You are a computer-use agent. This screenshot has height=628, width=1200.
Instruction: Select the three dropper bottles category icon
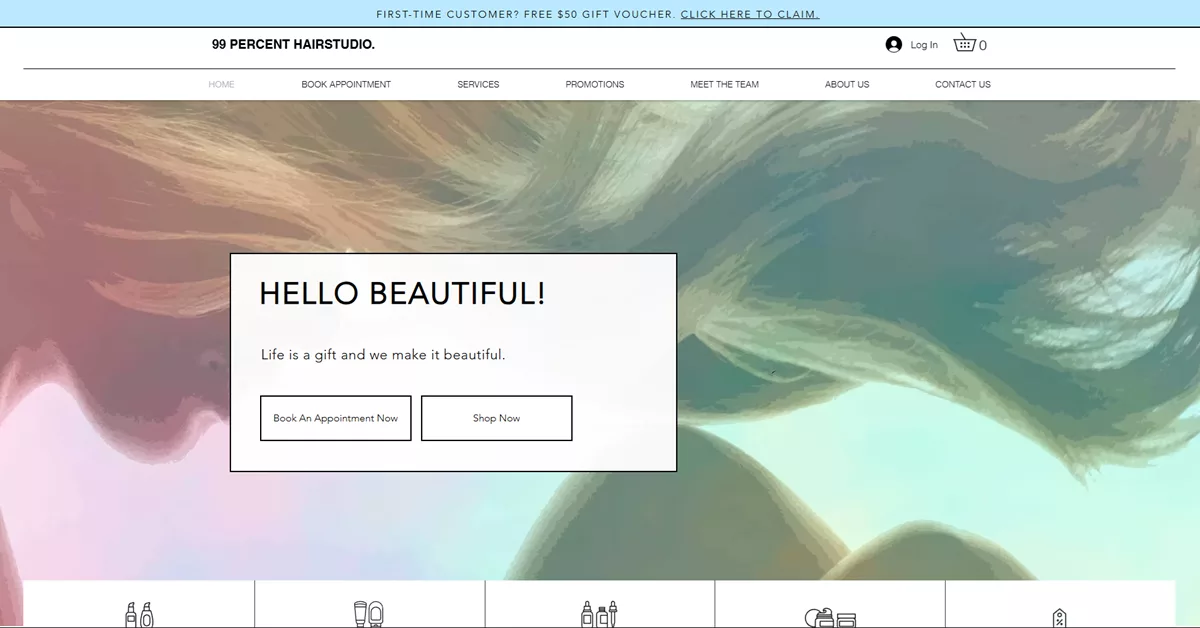[600, 614]
